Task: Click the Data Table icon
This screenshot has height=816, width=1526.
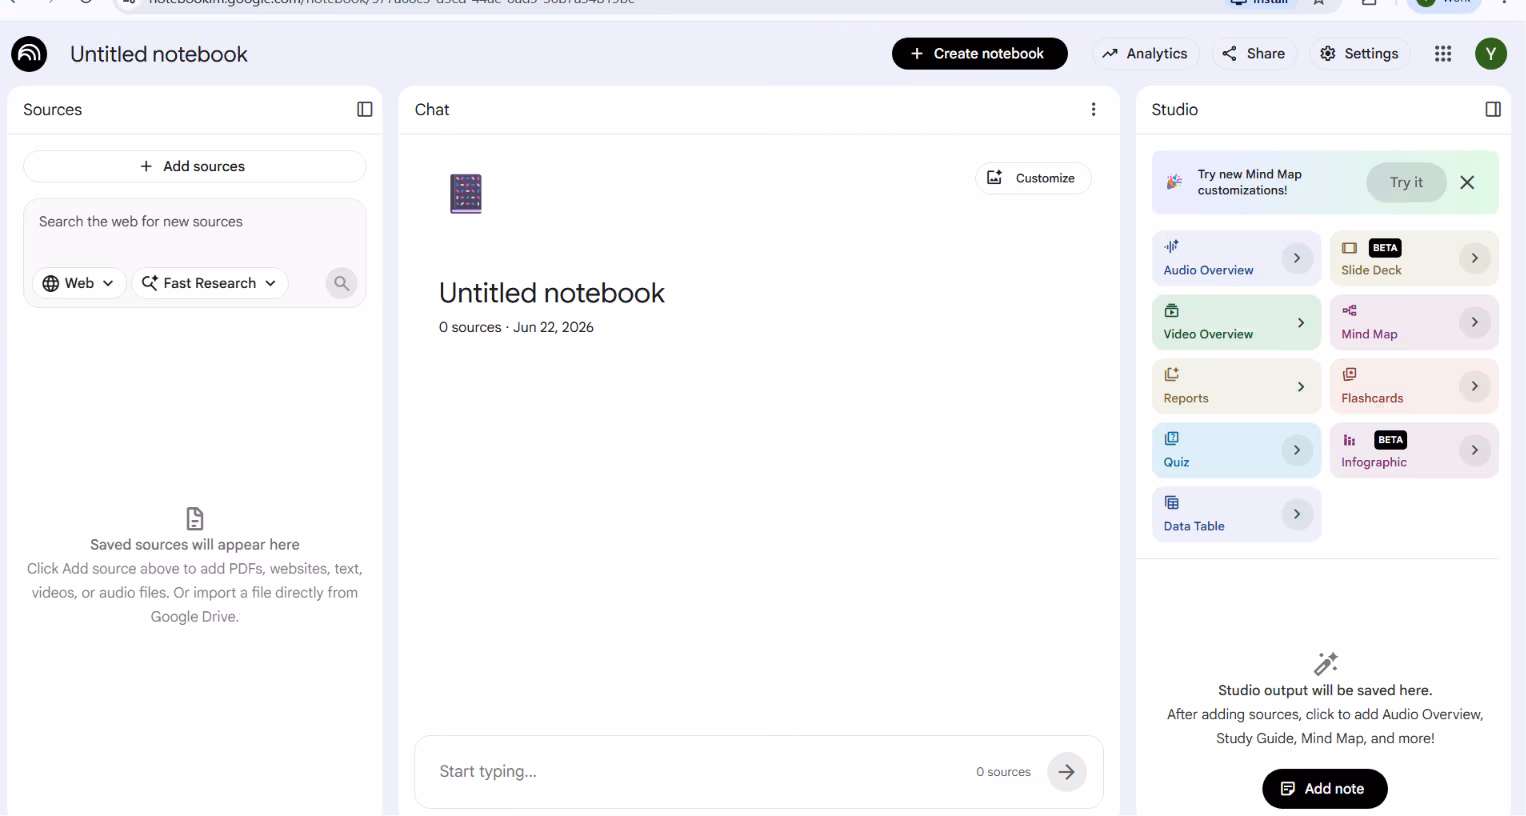Action: (1172, 502)
